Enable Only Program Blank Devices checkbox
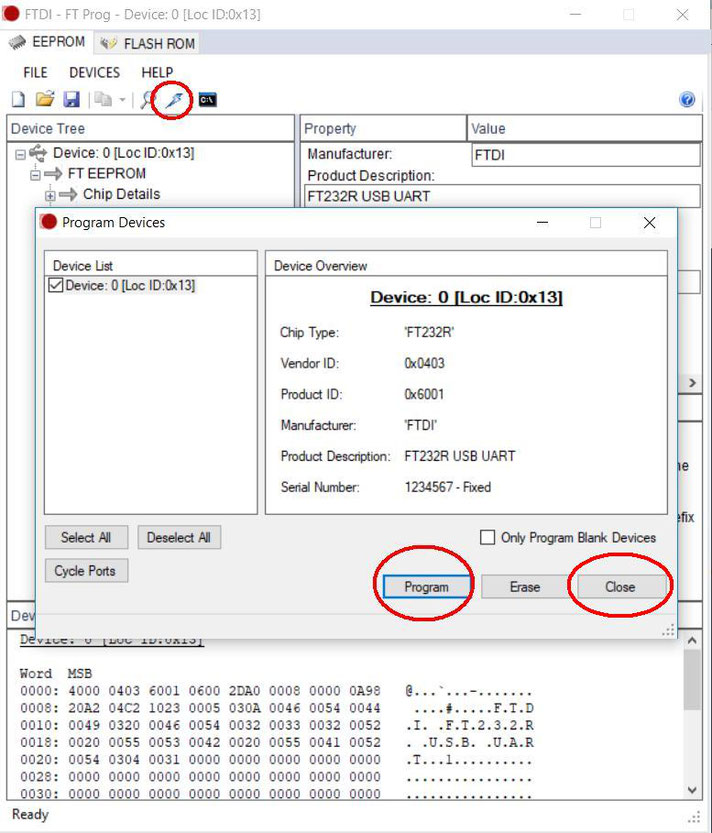 (x=487, y=537)
